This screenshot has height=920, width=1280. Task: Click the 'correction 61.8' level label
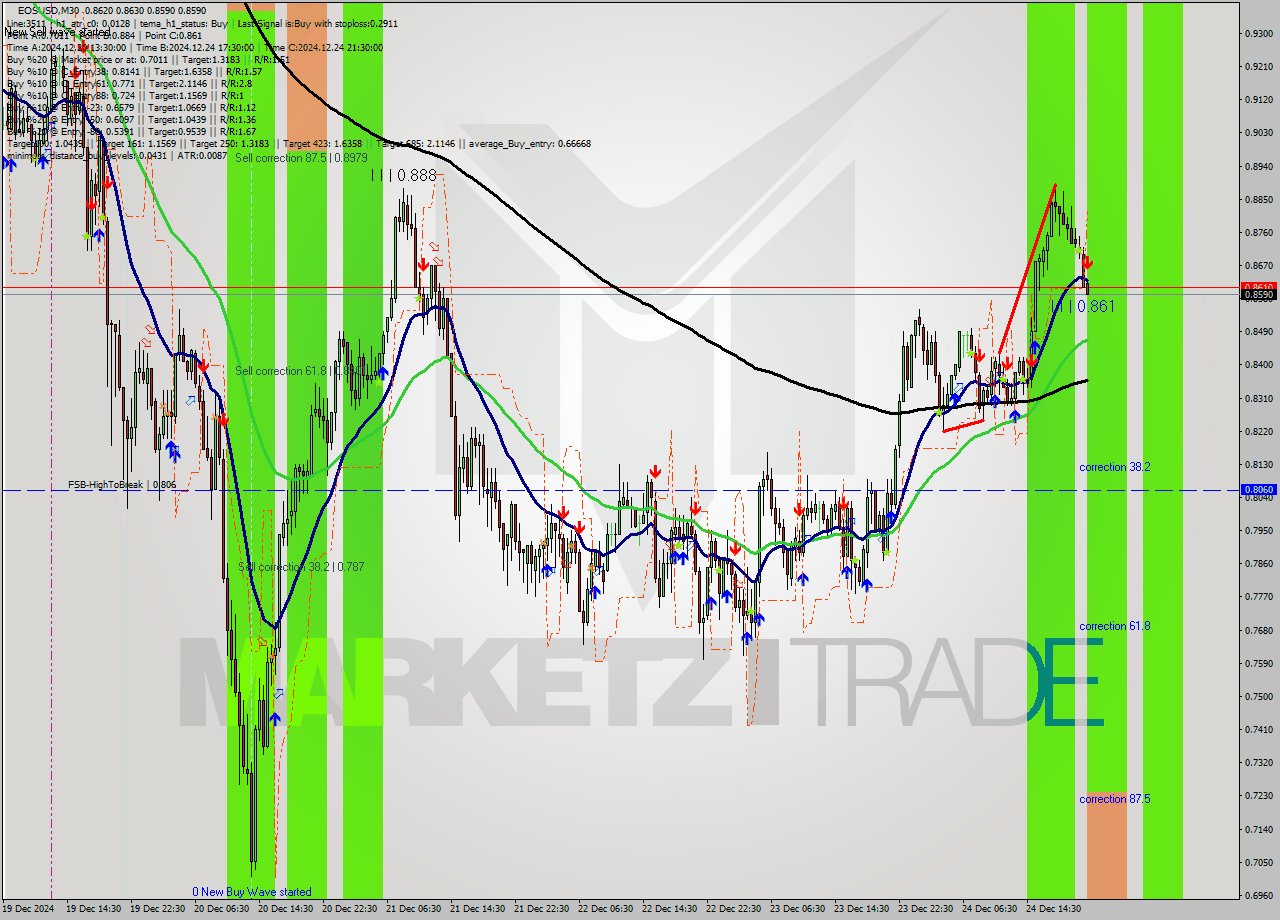[1114, 626]
